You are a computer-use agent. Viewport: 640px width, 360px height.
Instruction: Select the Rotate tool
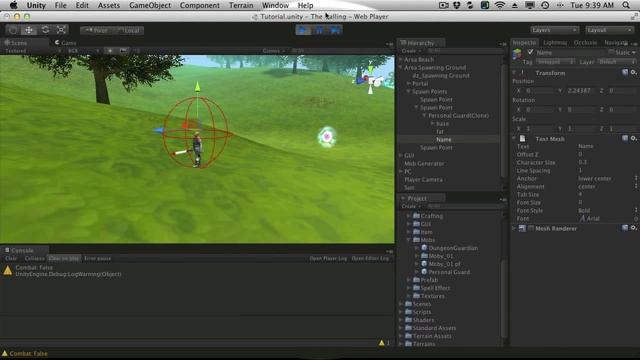[45, 30]
